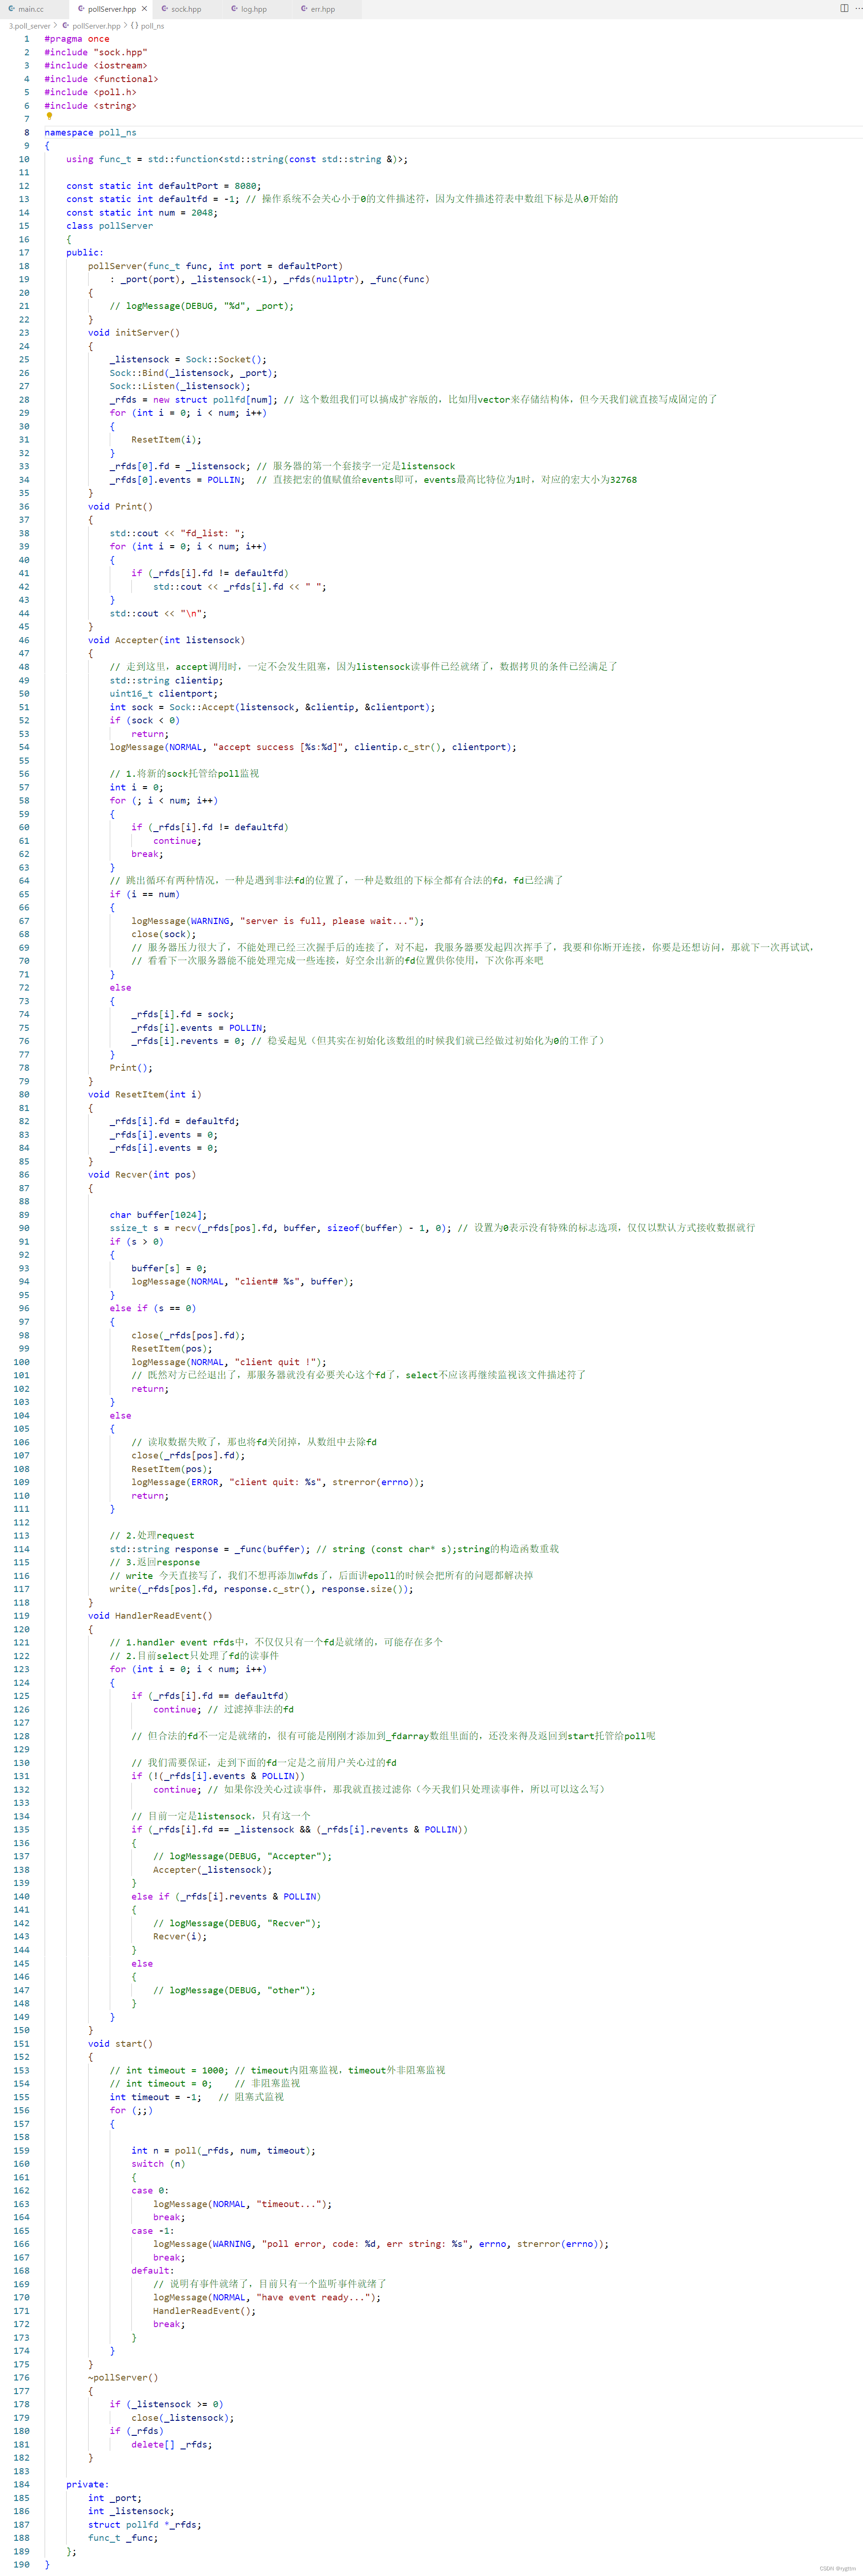Click '~pollServer()' destructor header

point(123,2378)
